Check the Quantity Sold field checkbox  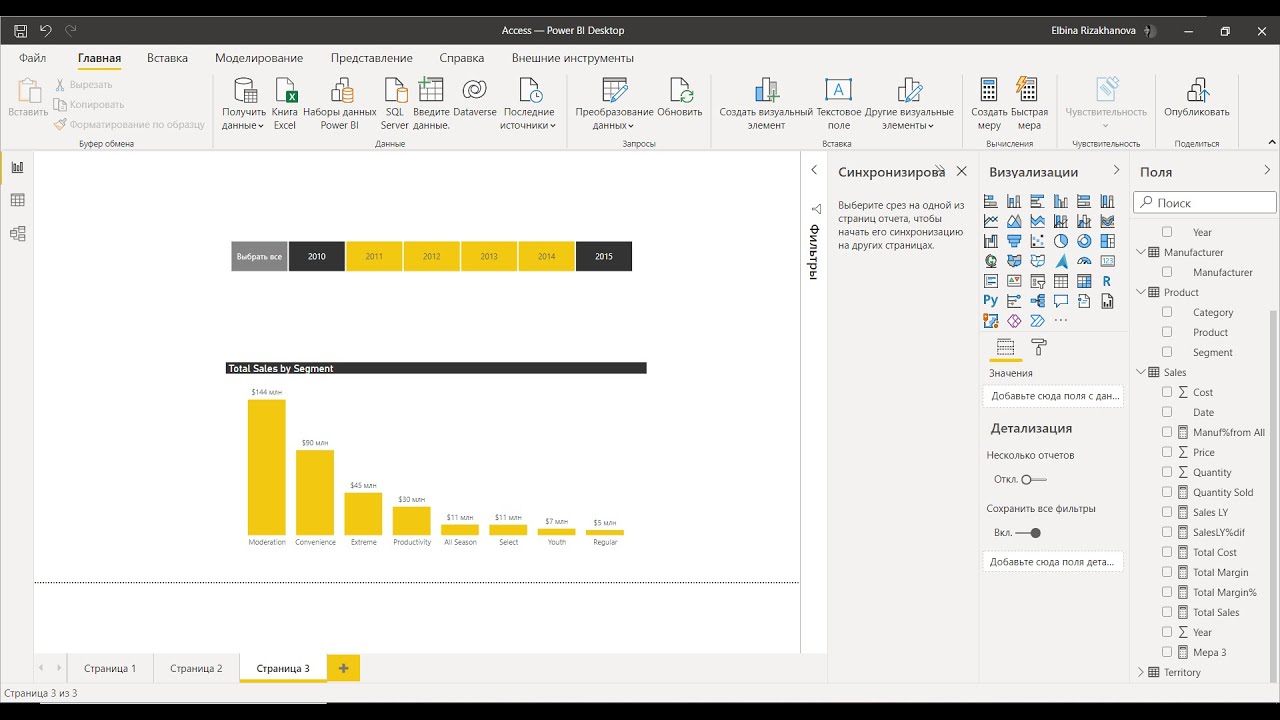coord(1167,492)
